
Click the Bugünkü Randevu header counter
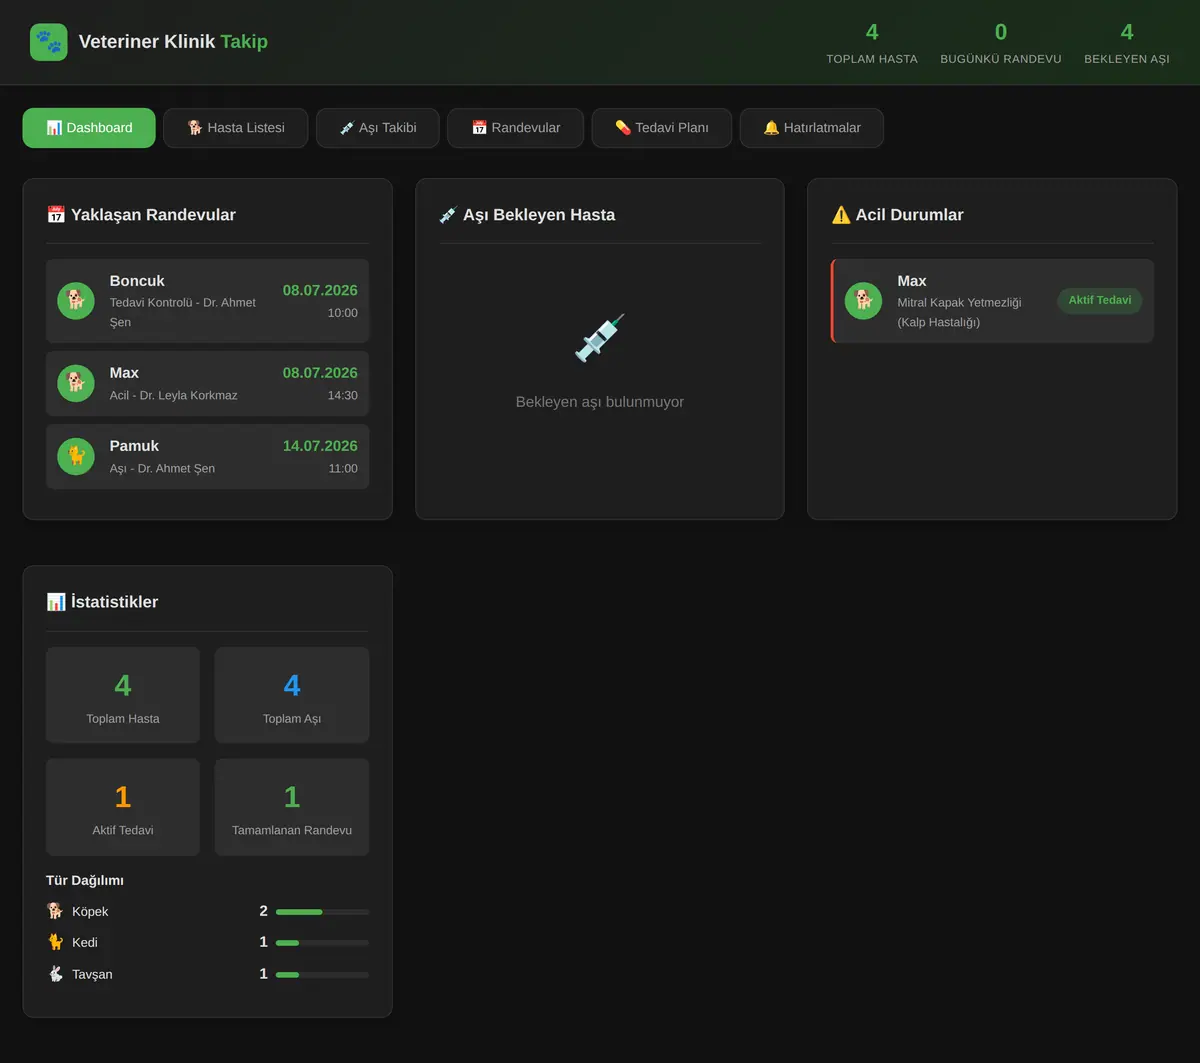(x=1001, y=43)
